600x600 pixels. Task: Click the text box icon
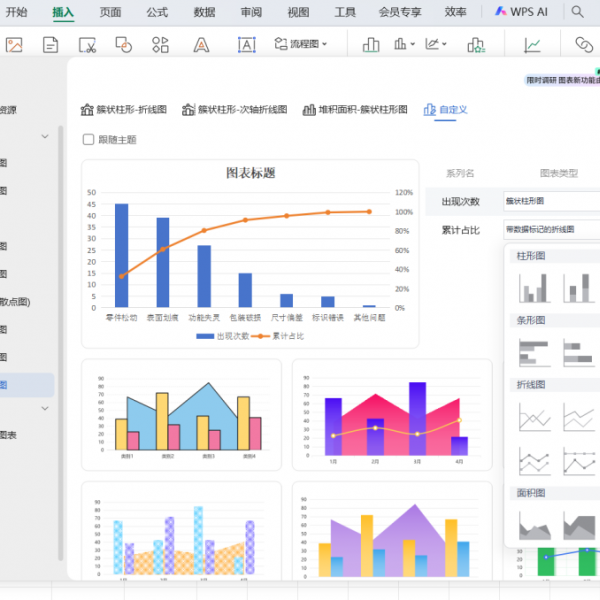pos(246,45)
